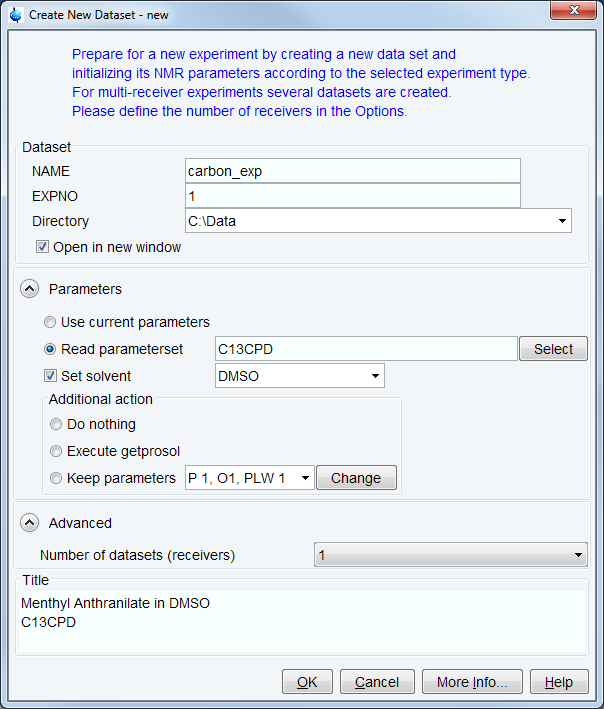Open the DMSO solvent dropdown
Viewport: 604px width, 709px height.
tap(375, 376)
